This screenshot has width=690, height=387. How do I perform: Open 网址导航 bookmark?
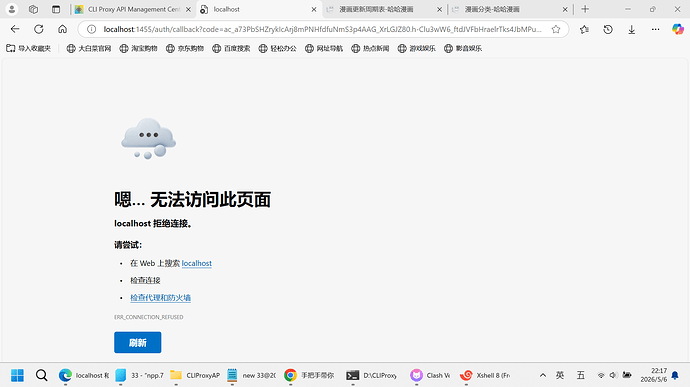click(324, 48)
